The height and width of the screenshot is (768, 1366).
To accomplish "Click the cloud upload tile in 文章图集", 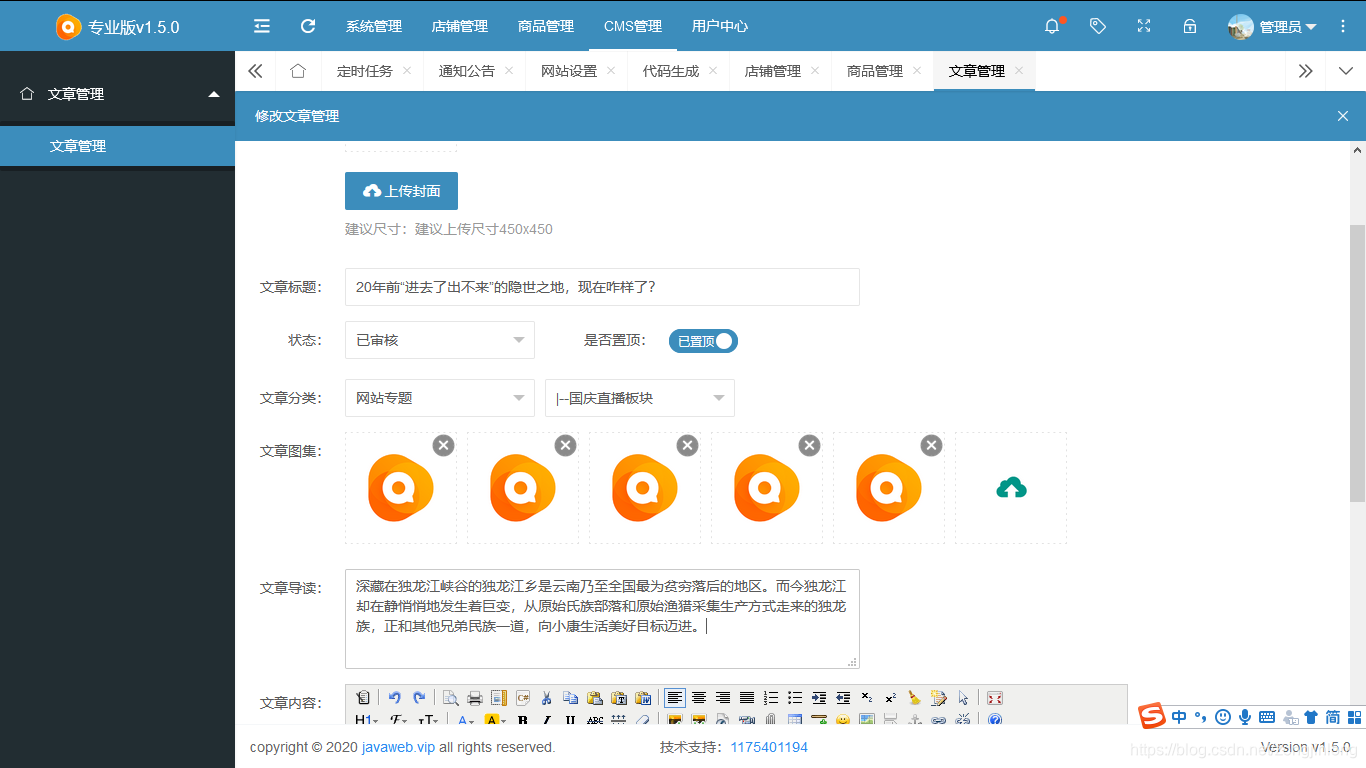I will [x=1011, y=488].
